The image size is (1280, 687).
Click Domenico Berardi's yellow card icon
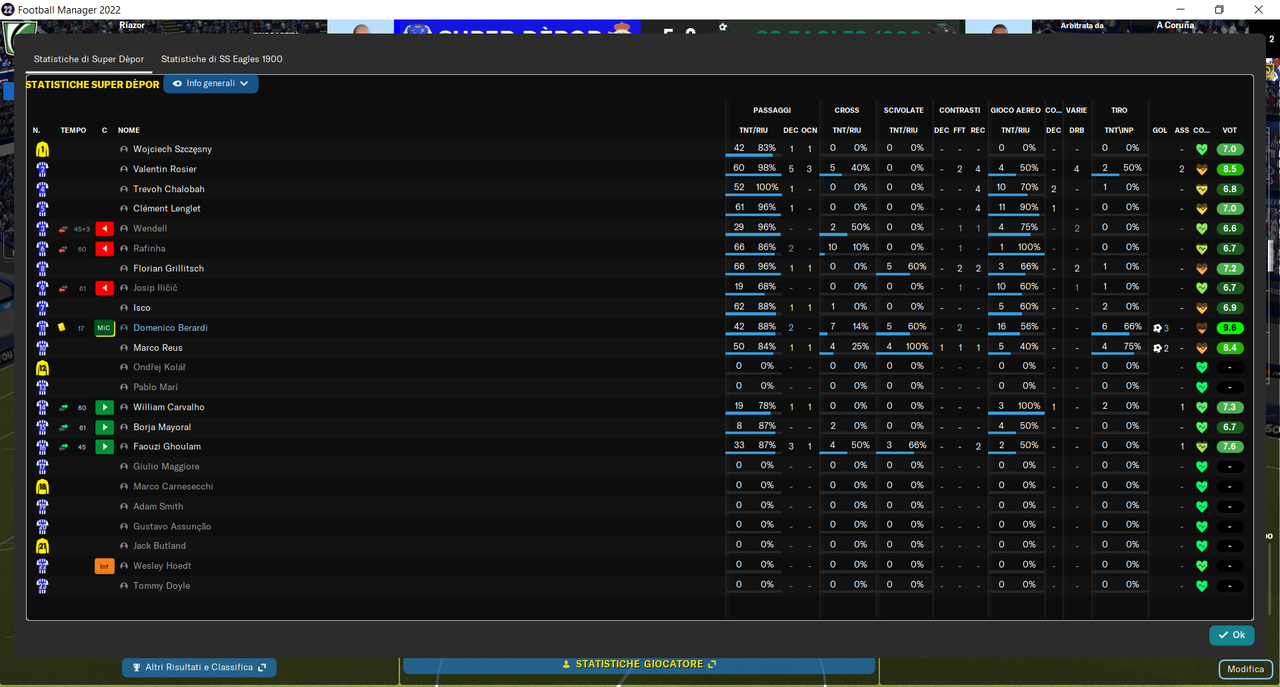pos(62,327)
